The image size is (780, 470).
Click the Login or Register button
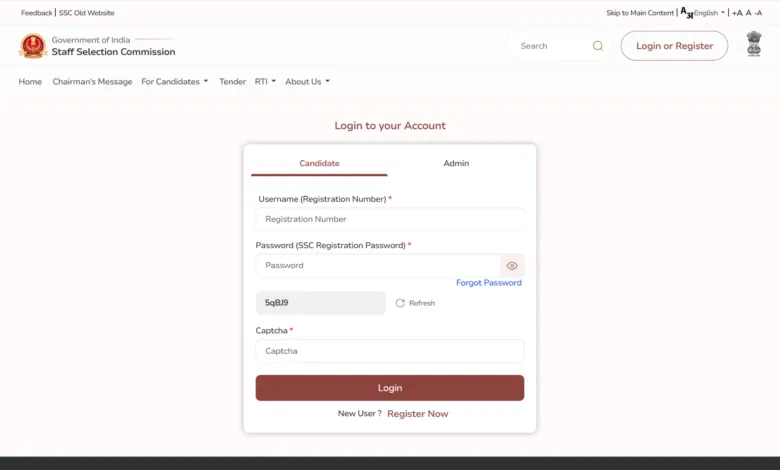point(674,46)
